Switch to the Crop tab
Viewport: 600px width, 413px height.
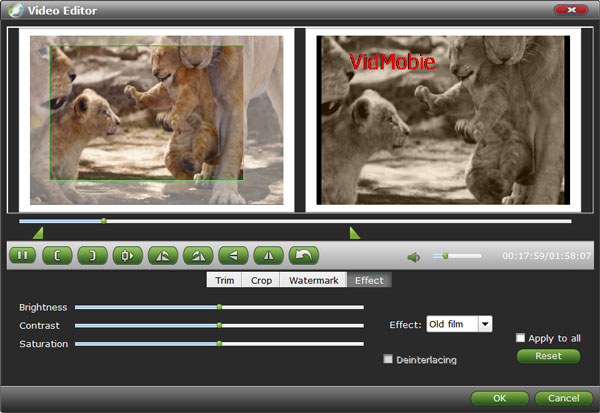261,280
